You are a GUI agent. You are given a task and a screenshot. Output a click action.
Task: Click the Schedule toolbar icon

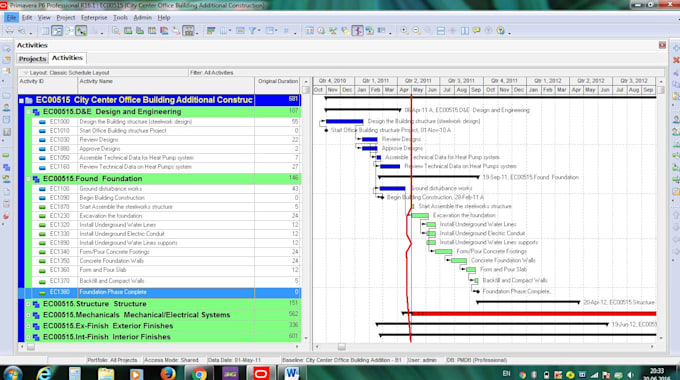pos(309,31)
